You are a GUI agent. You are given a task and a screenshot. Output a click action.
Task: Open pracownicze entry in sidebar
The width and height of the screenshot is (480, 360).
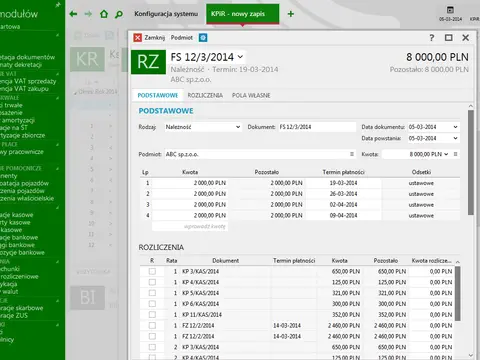click(22, 152)
